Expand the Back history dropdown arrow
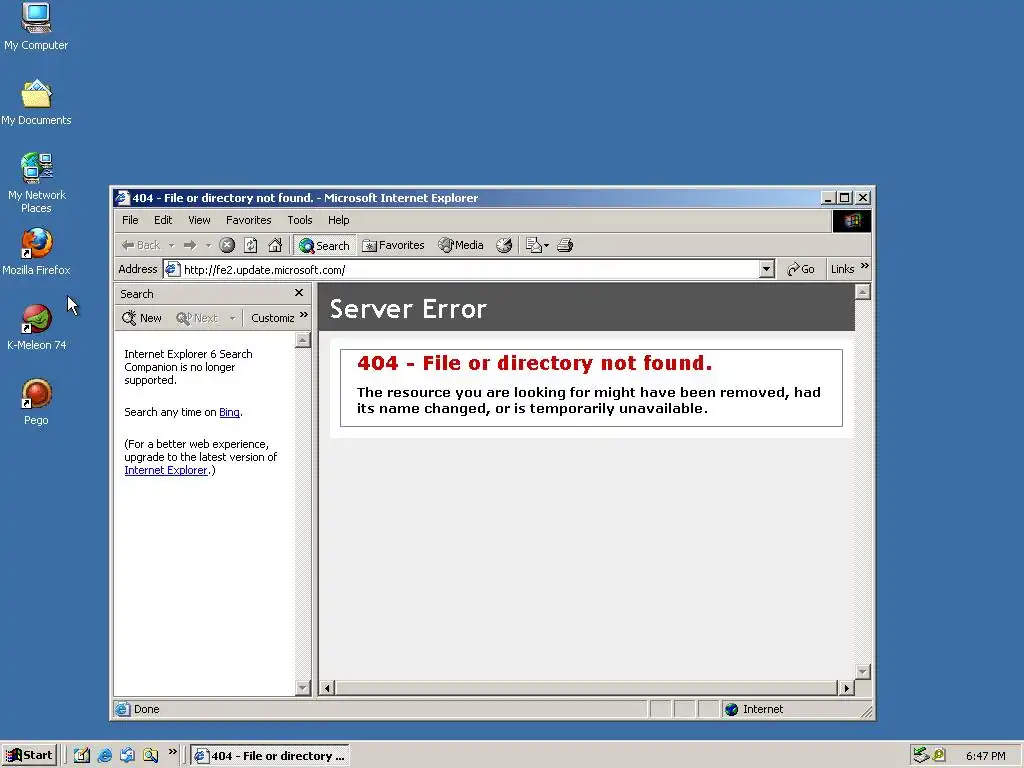1024x768 pixels. point(171,246)
